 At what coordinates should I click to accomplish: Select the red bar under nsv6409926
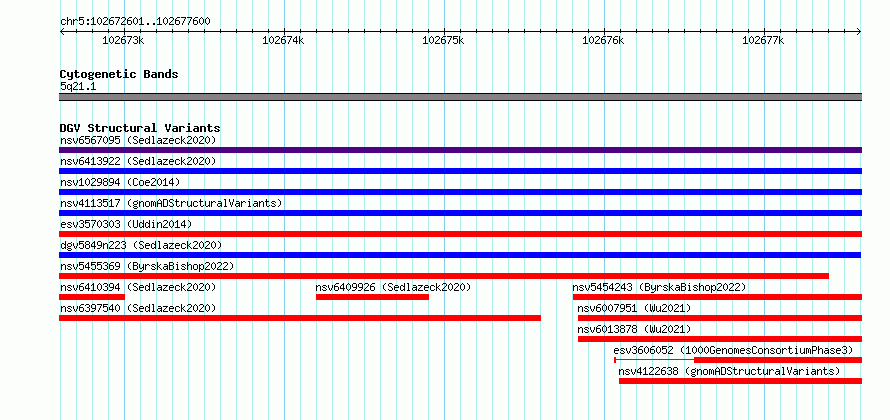(372, 297)
